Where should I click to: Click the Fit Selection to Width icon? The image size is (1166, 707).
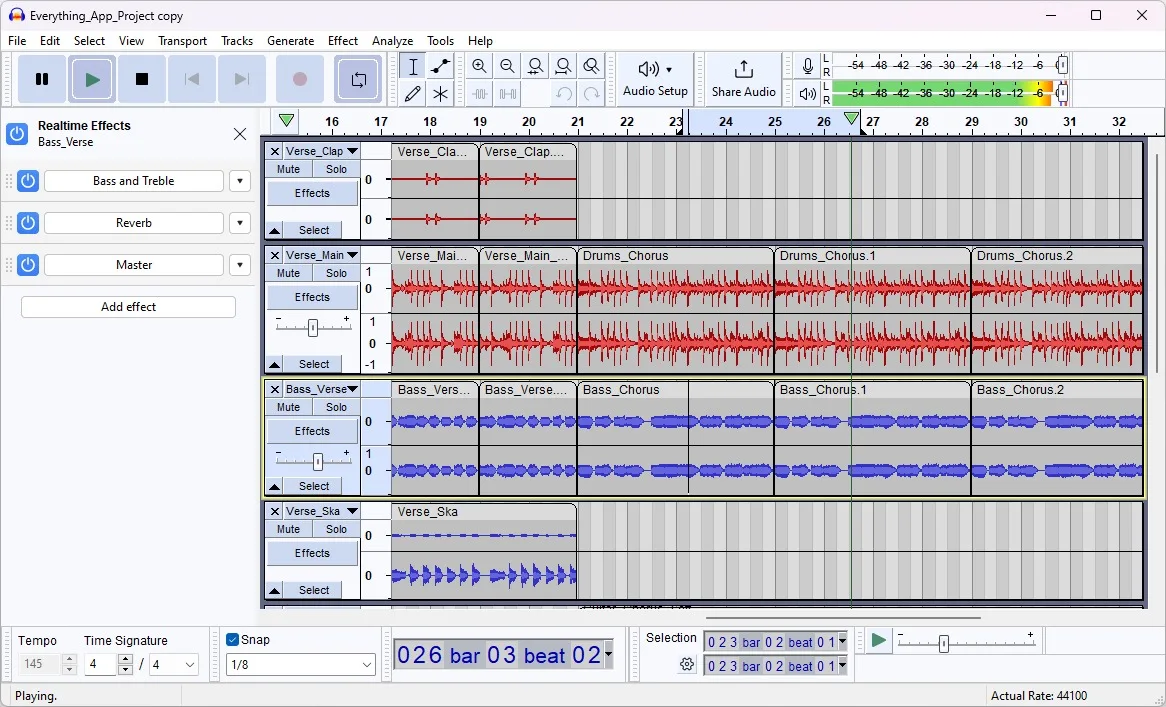pyautogui.click(x=536, y=66)
